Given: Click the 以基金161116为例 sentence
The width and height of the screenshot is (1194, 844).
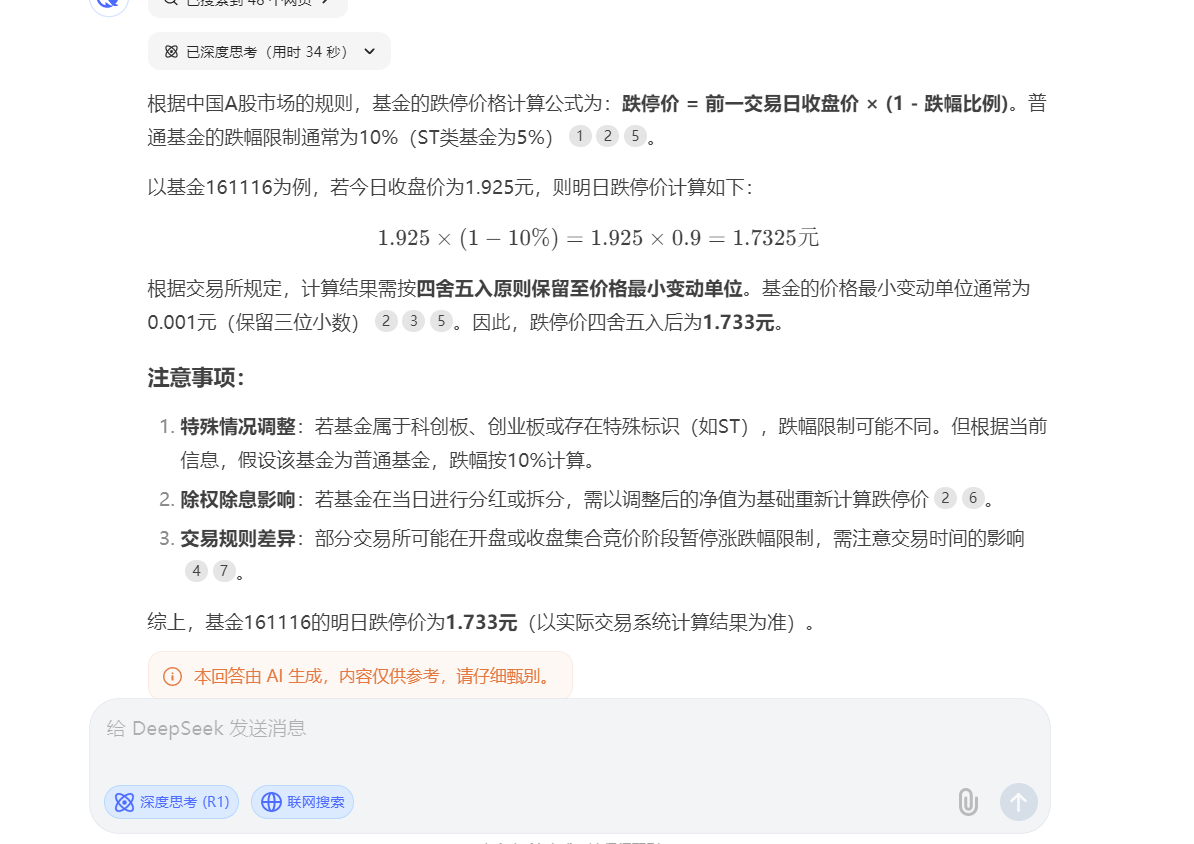Looking at the screenshot, I should click(450, 187).
